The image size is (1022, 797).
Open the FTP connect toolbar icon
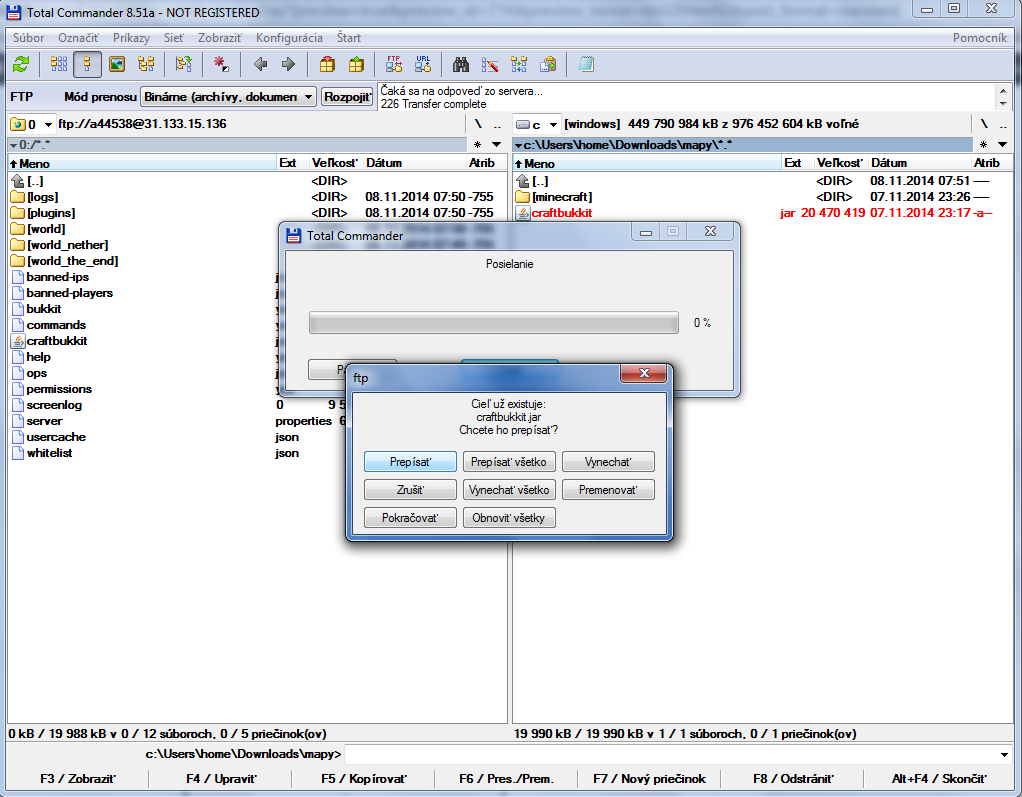tap(394, 64)
